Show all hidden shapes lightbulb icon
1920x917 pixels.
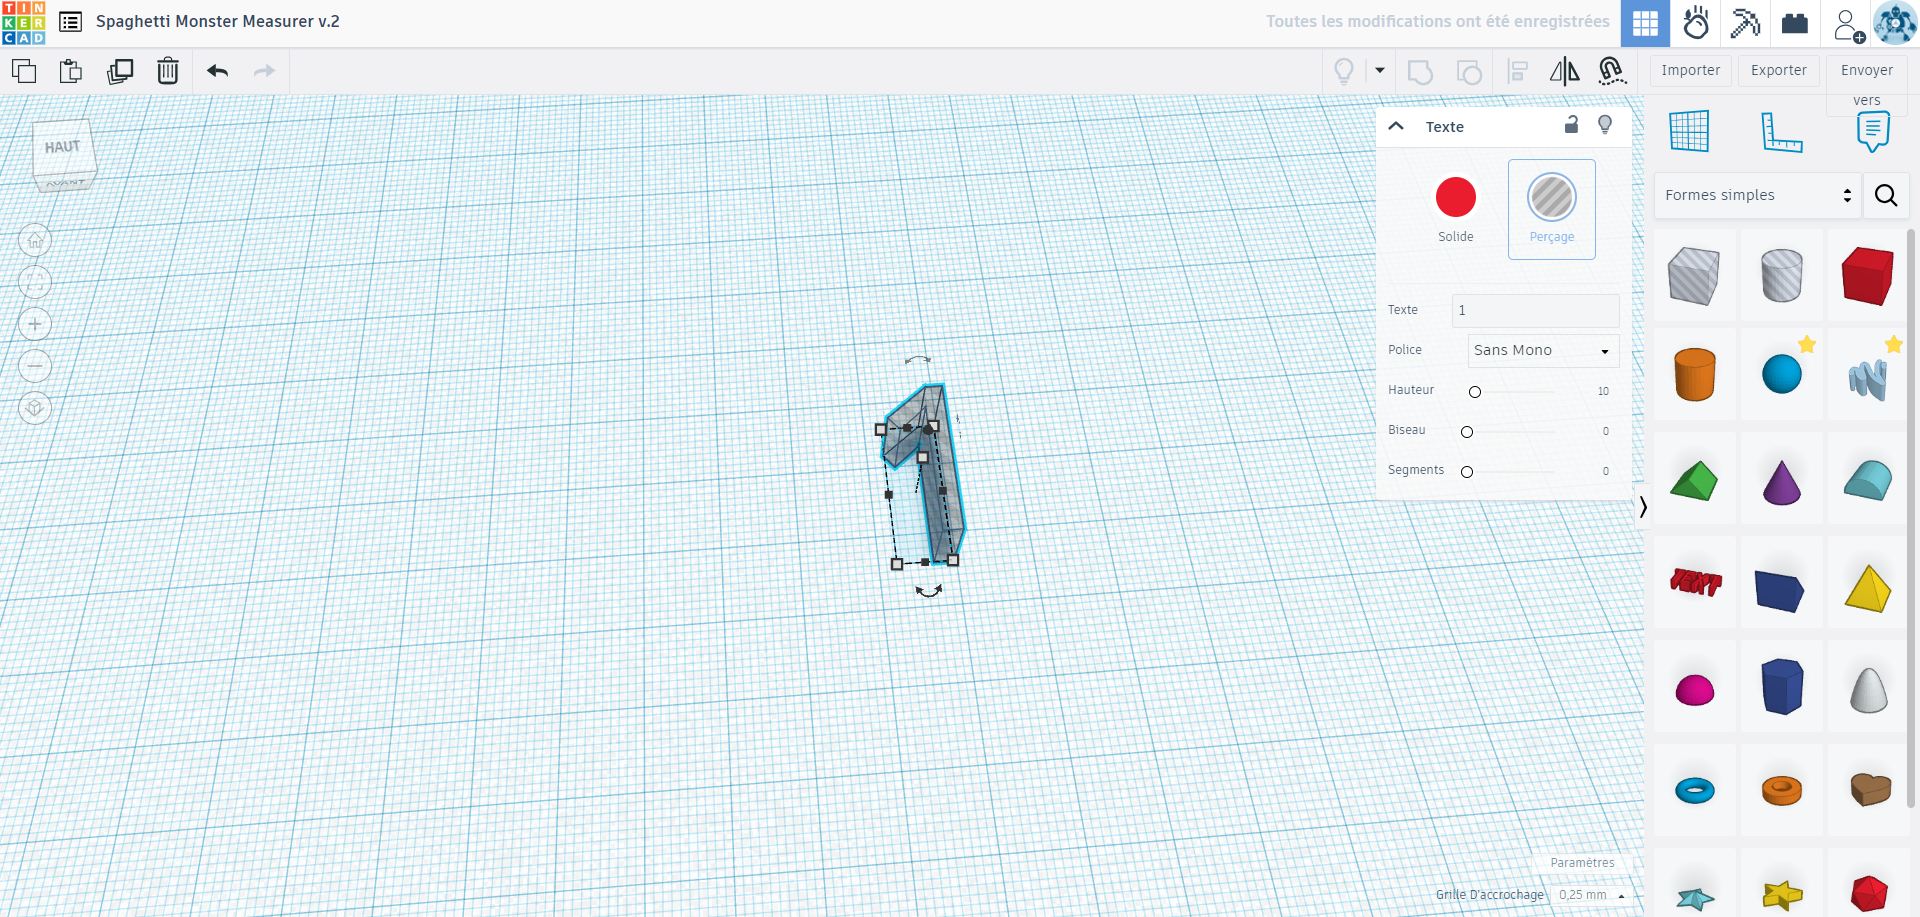click(x=1344, y=71)
